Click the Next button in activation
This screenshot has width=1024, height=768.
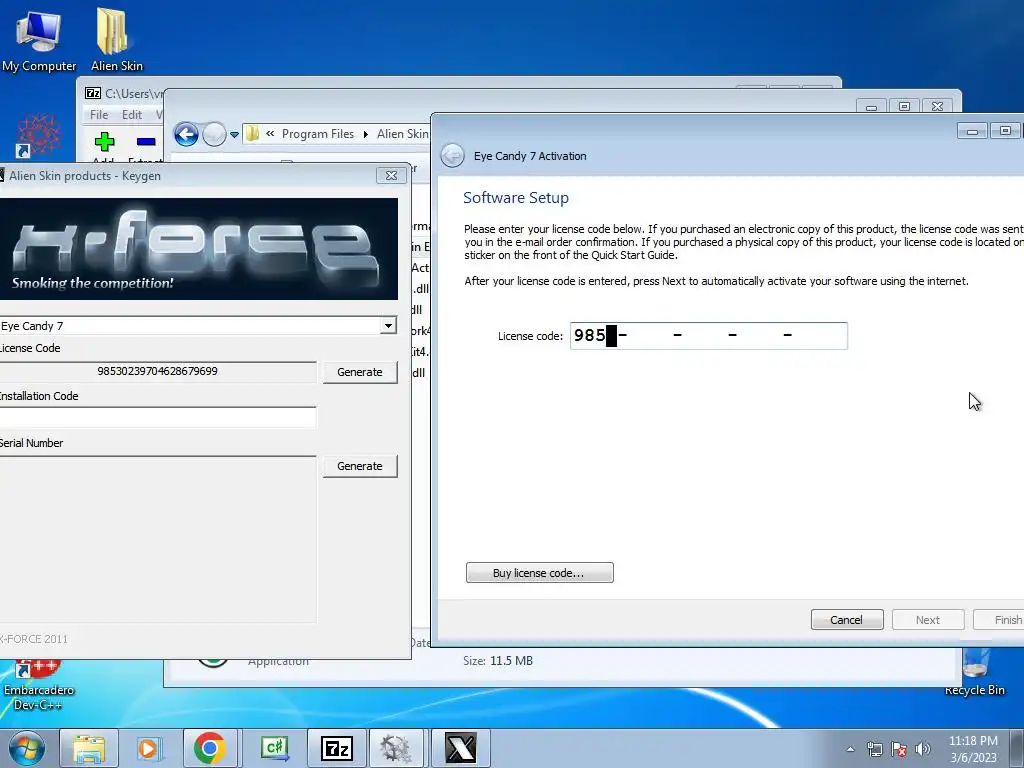[x=927, y=620]
